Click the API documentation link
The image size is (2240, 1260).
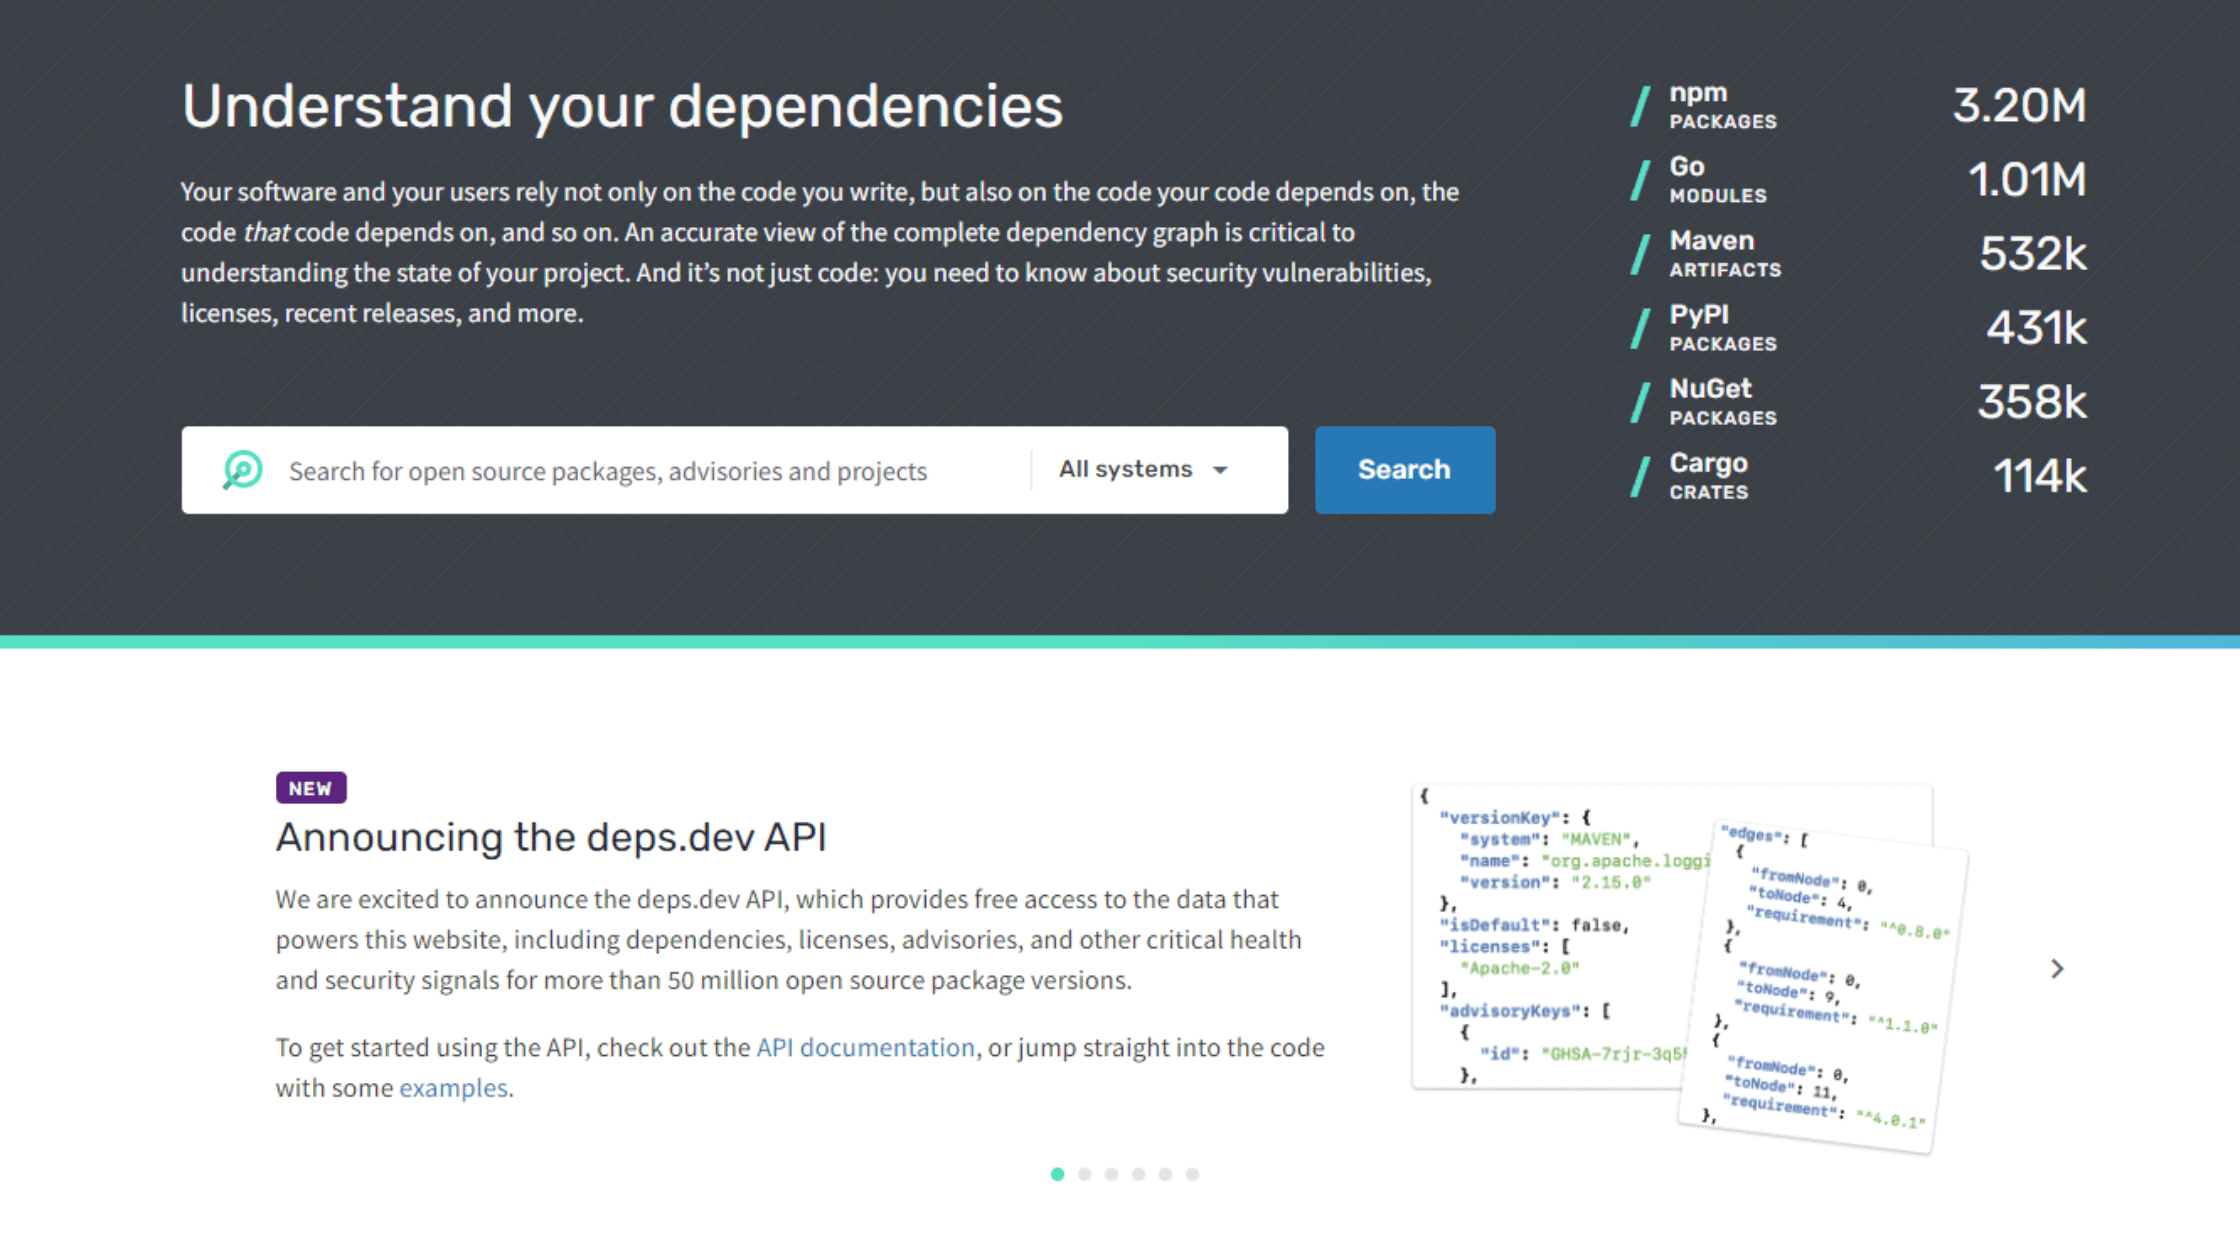coord(865,1048)
